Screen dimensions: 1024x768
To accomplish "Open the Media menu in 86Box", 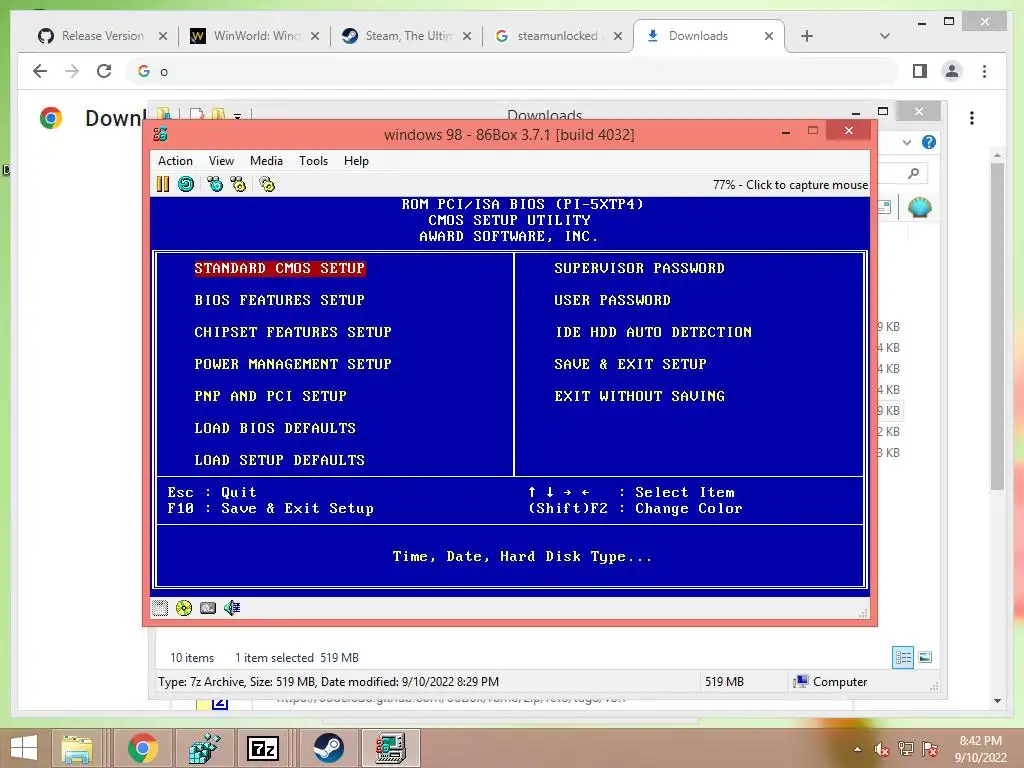I will pos(266,161).
